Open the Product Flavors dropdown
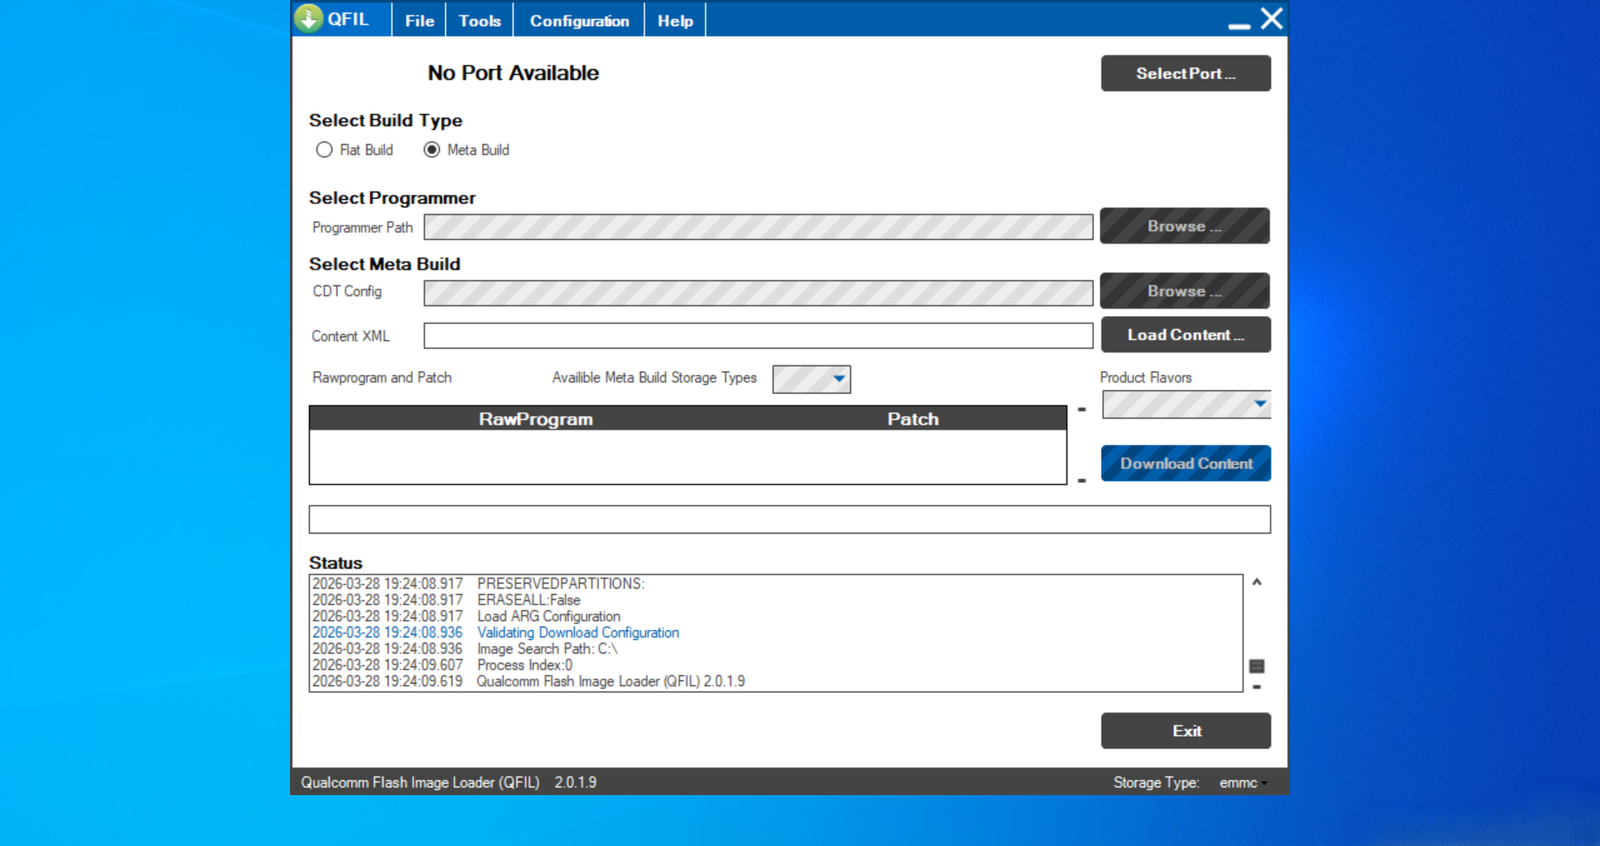 coord(1259,404)
